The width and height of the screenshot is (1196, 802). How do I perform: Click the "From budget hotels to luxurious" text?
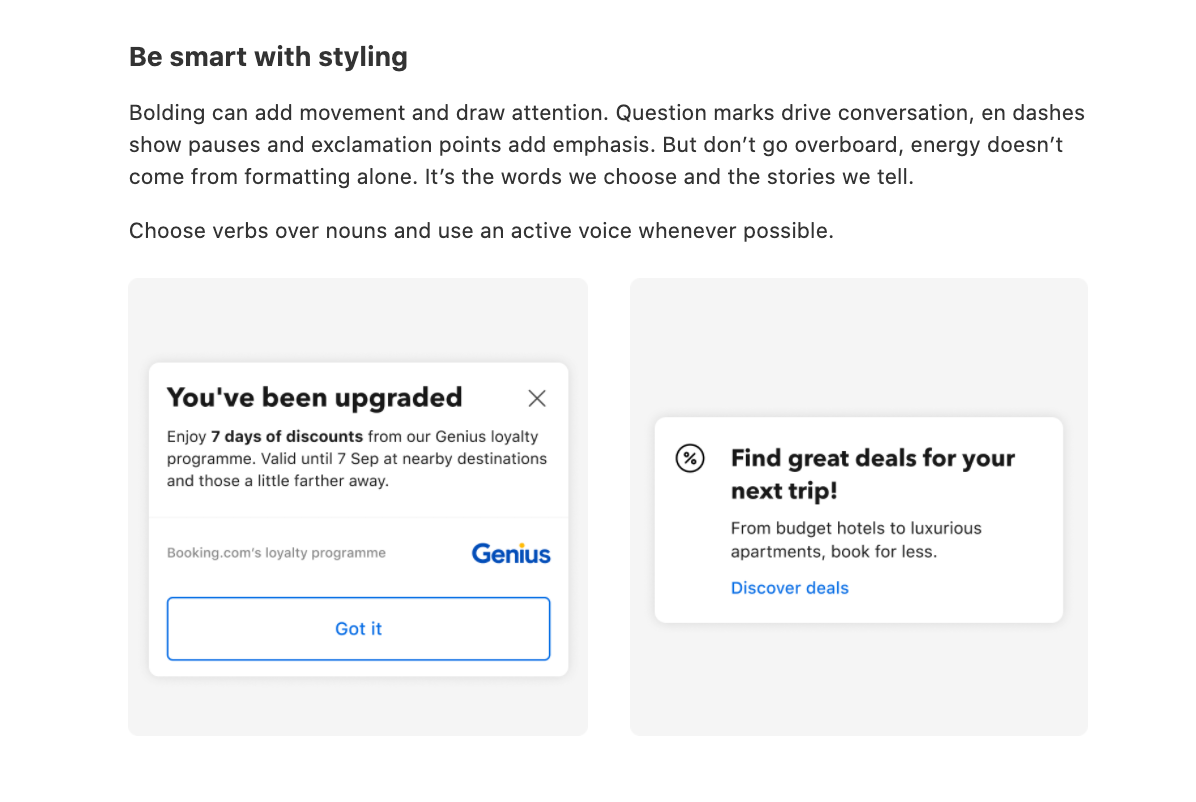pyautogui.click(x=856, y=528)
